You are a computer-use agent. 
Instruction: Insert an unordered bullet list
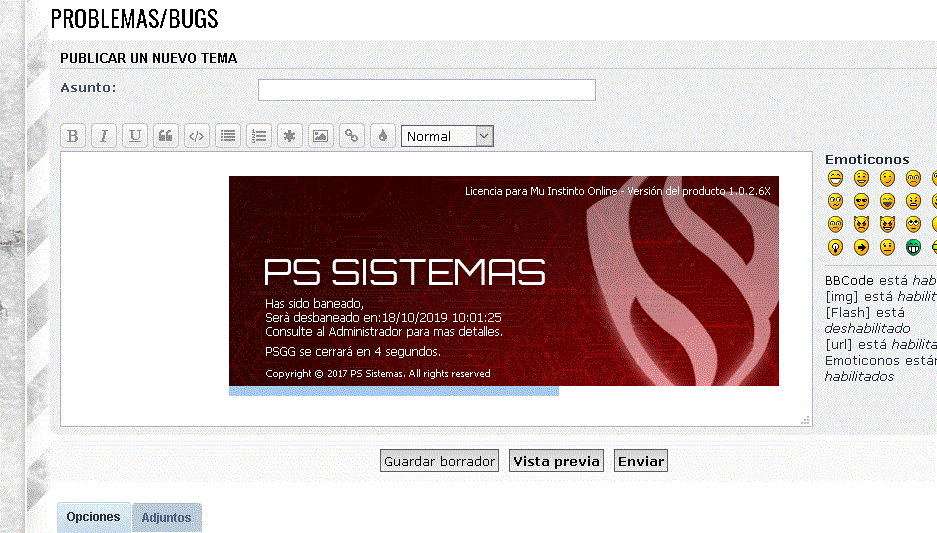[228, 137]
